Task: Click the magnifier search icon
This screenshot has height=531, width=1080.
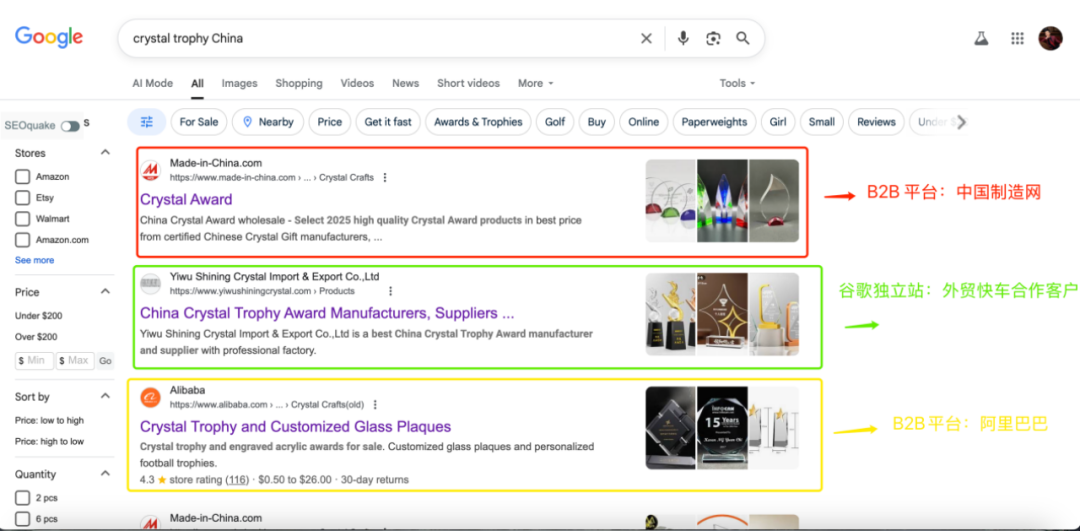Action: (742, 39)
